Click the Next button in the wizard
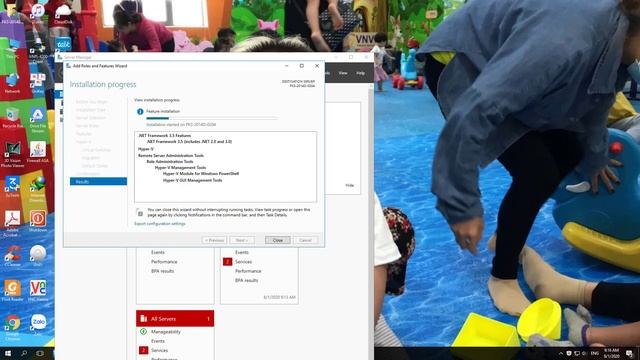The image size is (640, 360). 242,240
